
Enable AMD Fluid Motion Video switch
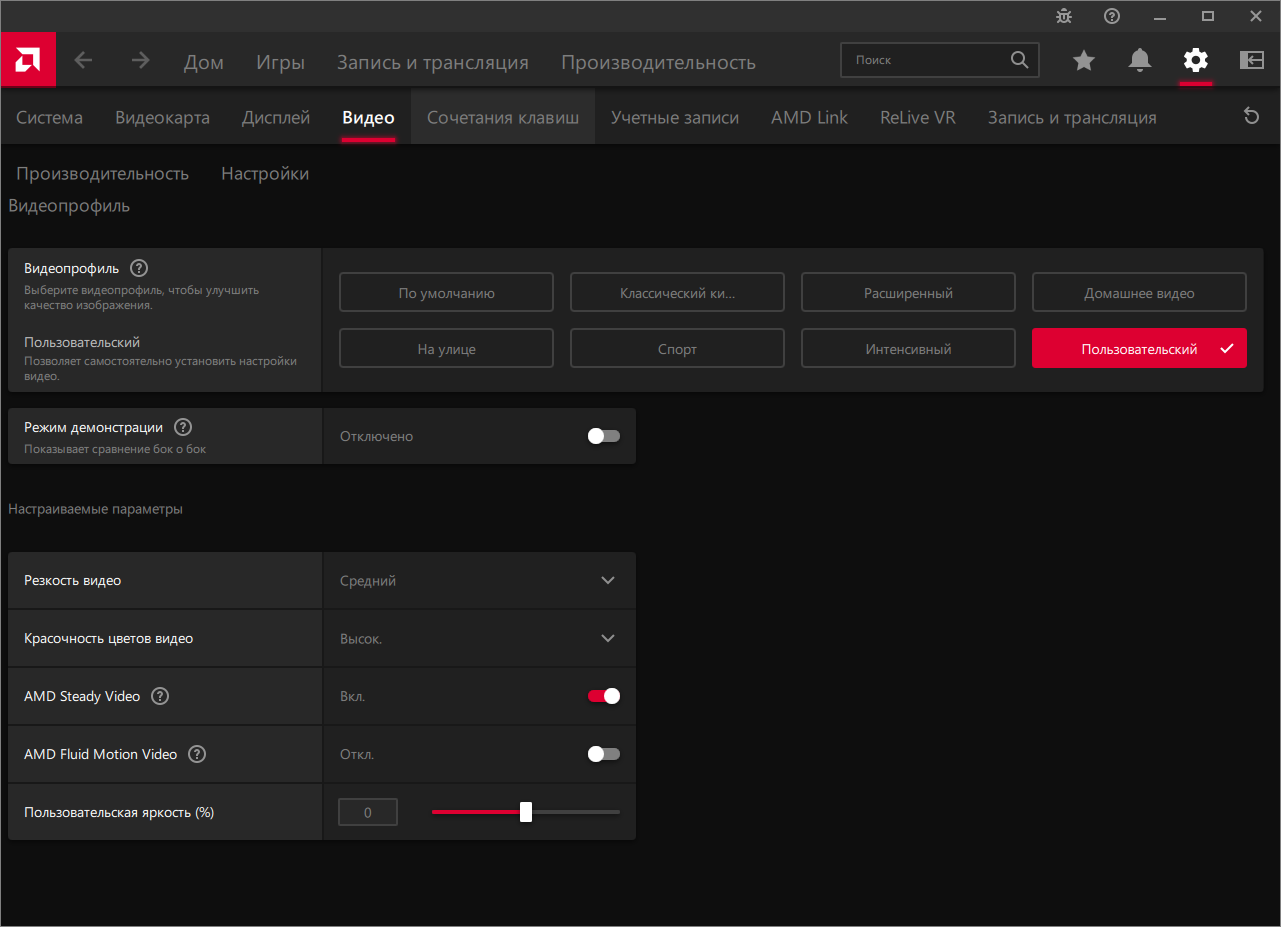point(603,754)
